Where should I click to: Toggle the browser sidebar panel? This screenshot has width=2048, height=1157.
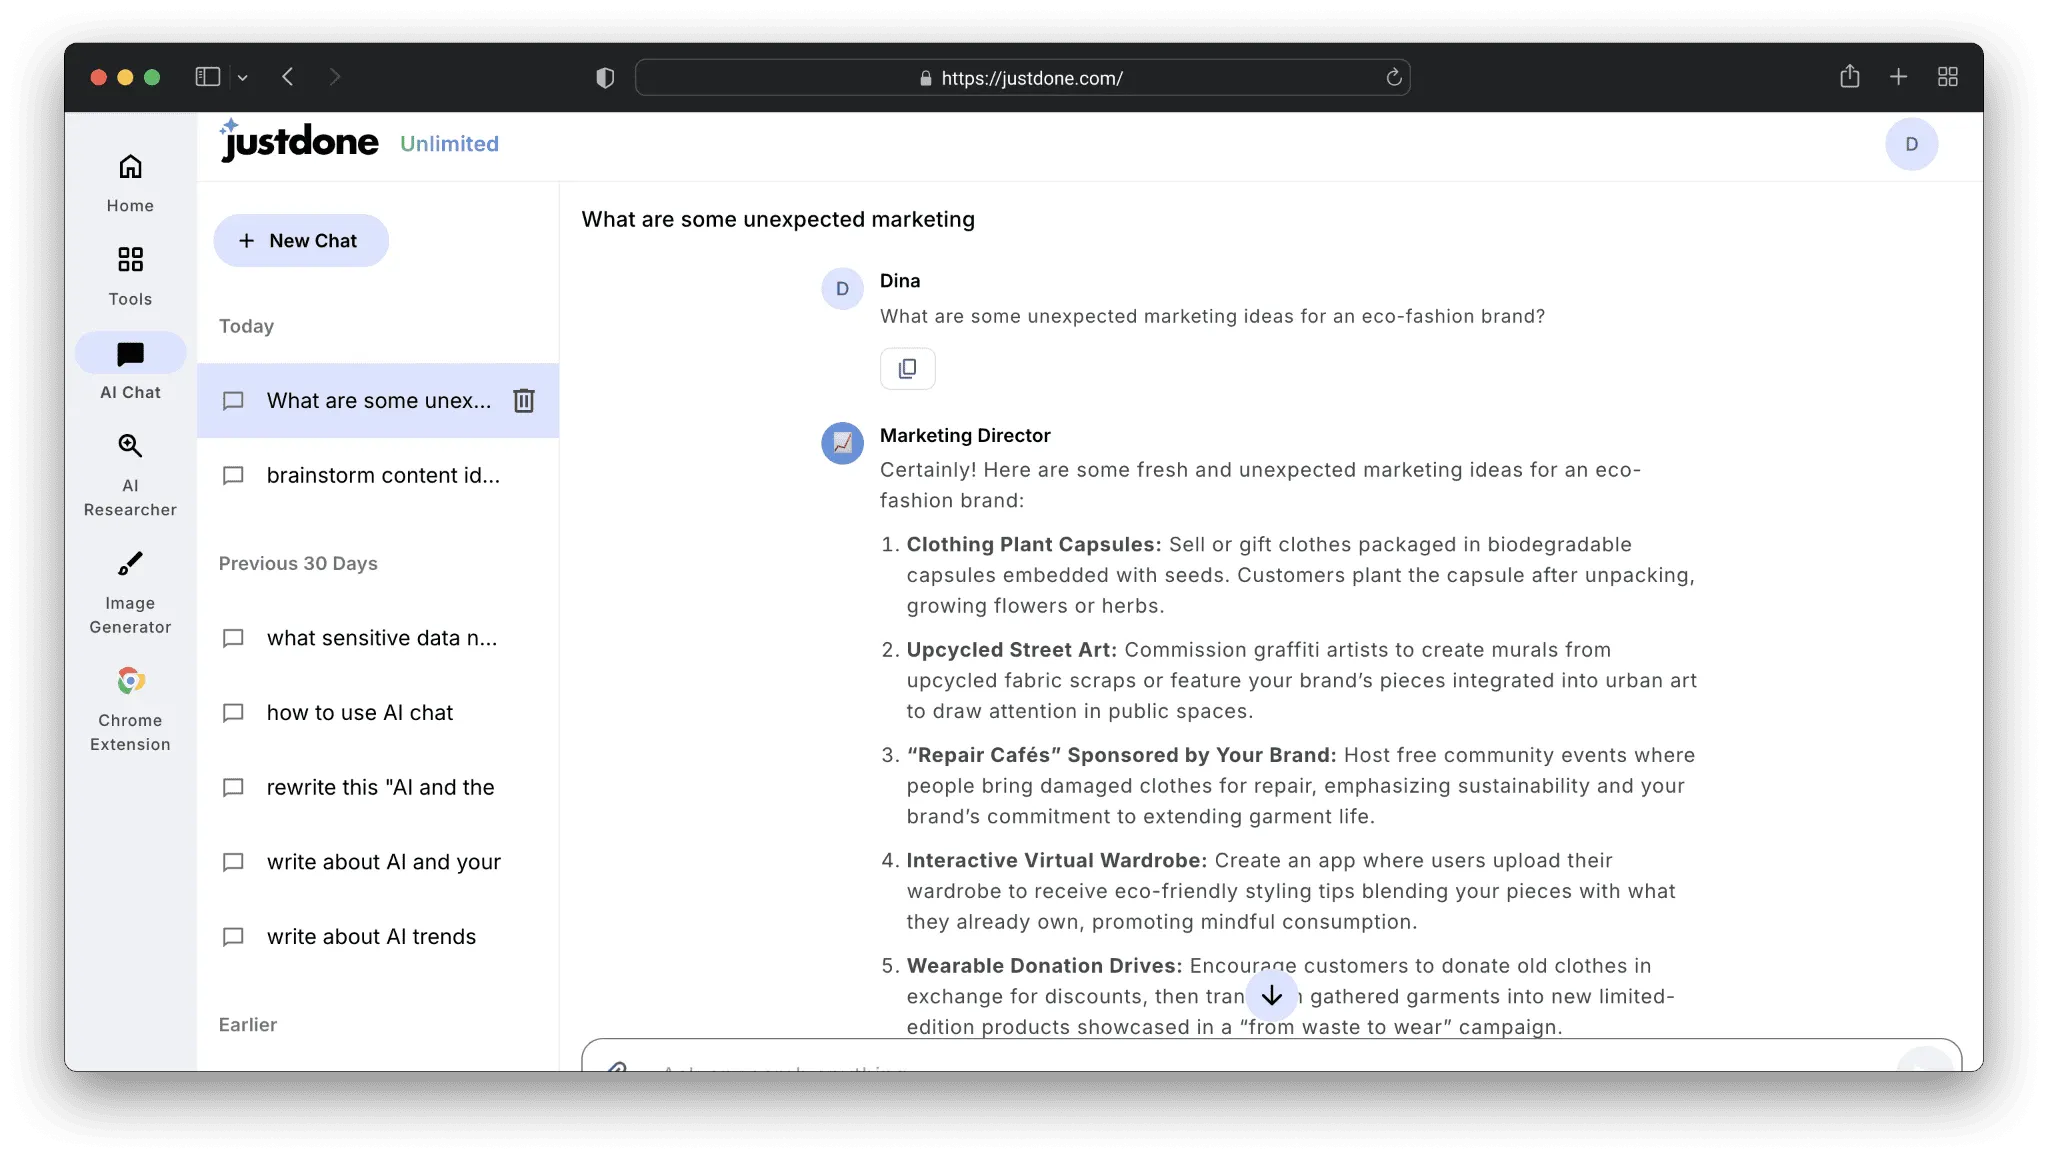pos(207,77)
